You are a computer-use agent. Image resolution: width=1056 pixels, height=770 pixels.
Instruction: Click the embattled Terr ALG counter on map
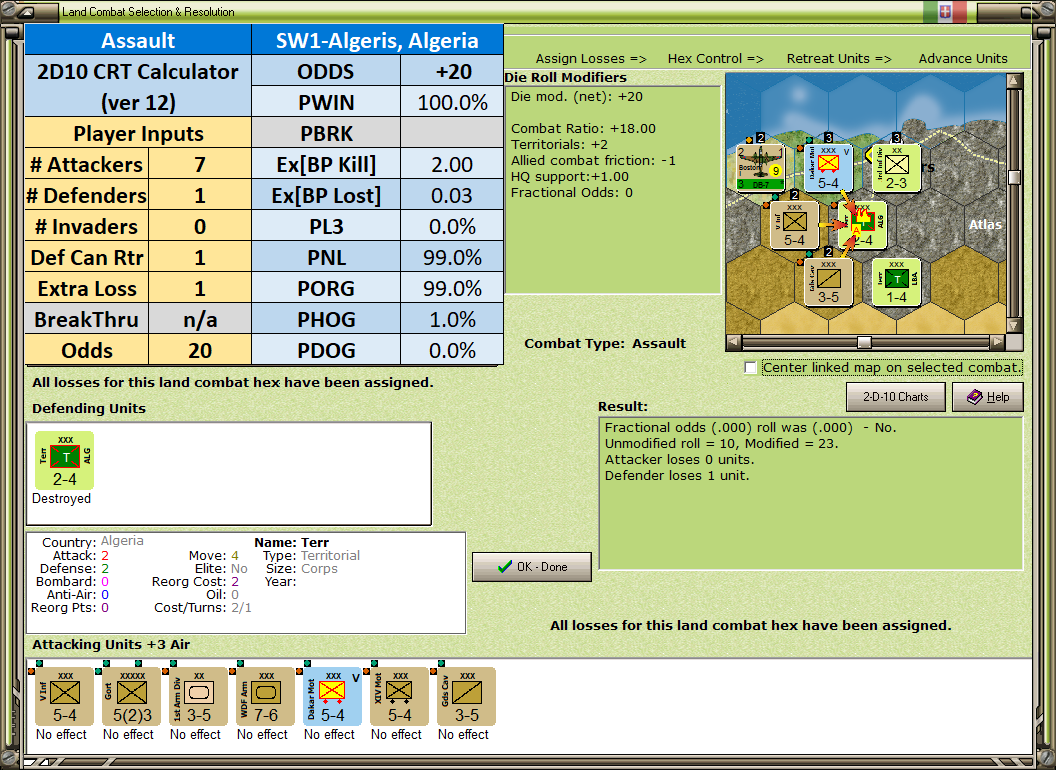click(x=863, y=225)
